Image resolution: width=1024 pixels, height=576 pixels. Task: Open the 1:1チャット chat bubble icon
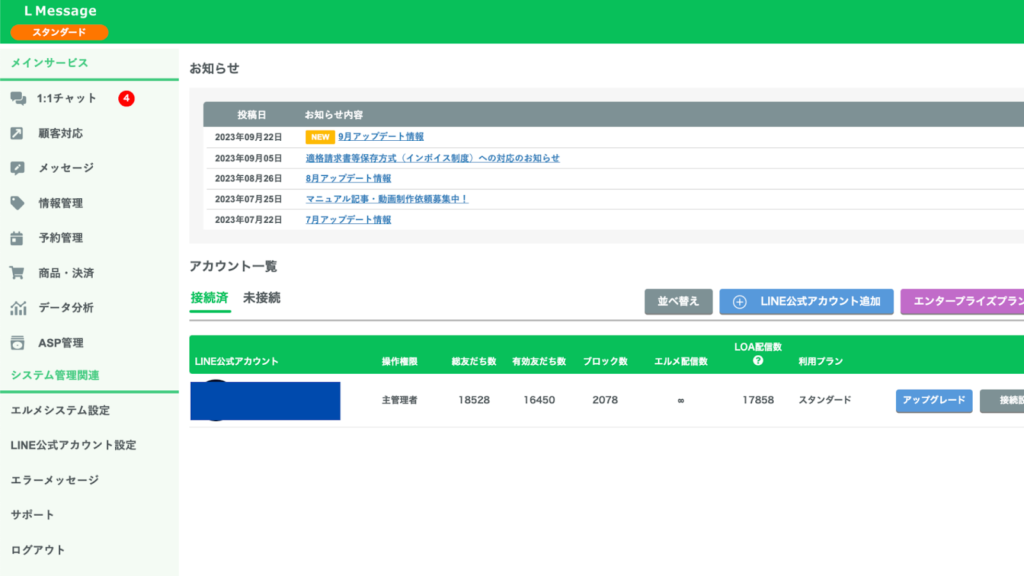(x=17, y=98)
